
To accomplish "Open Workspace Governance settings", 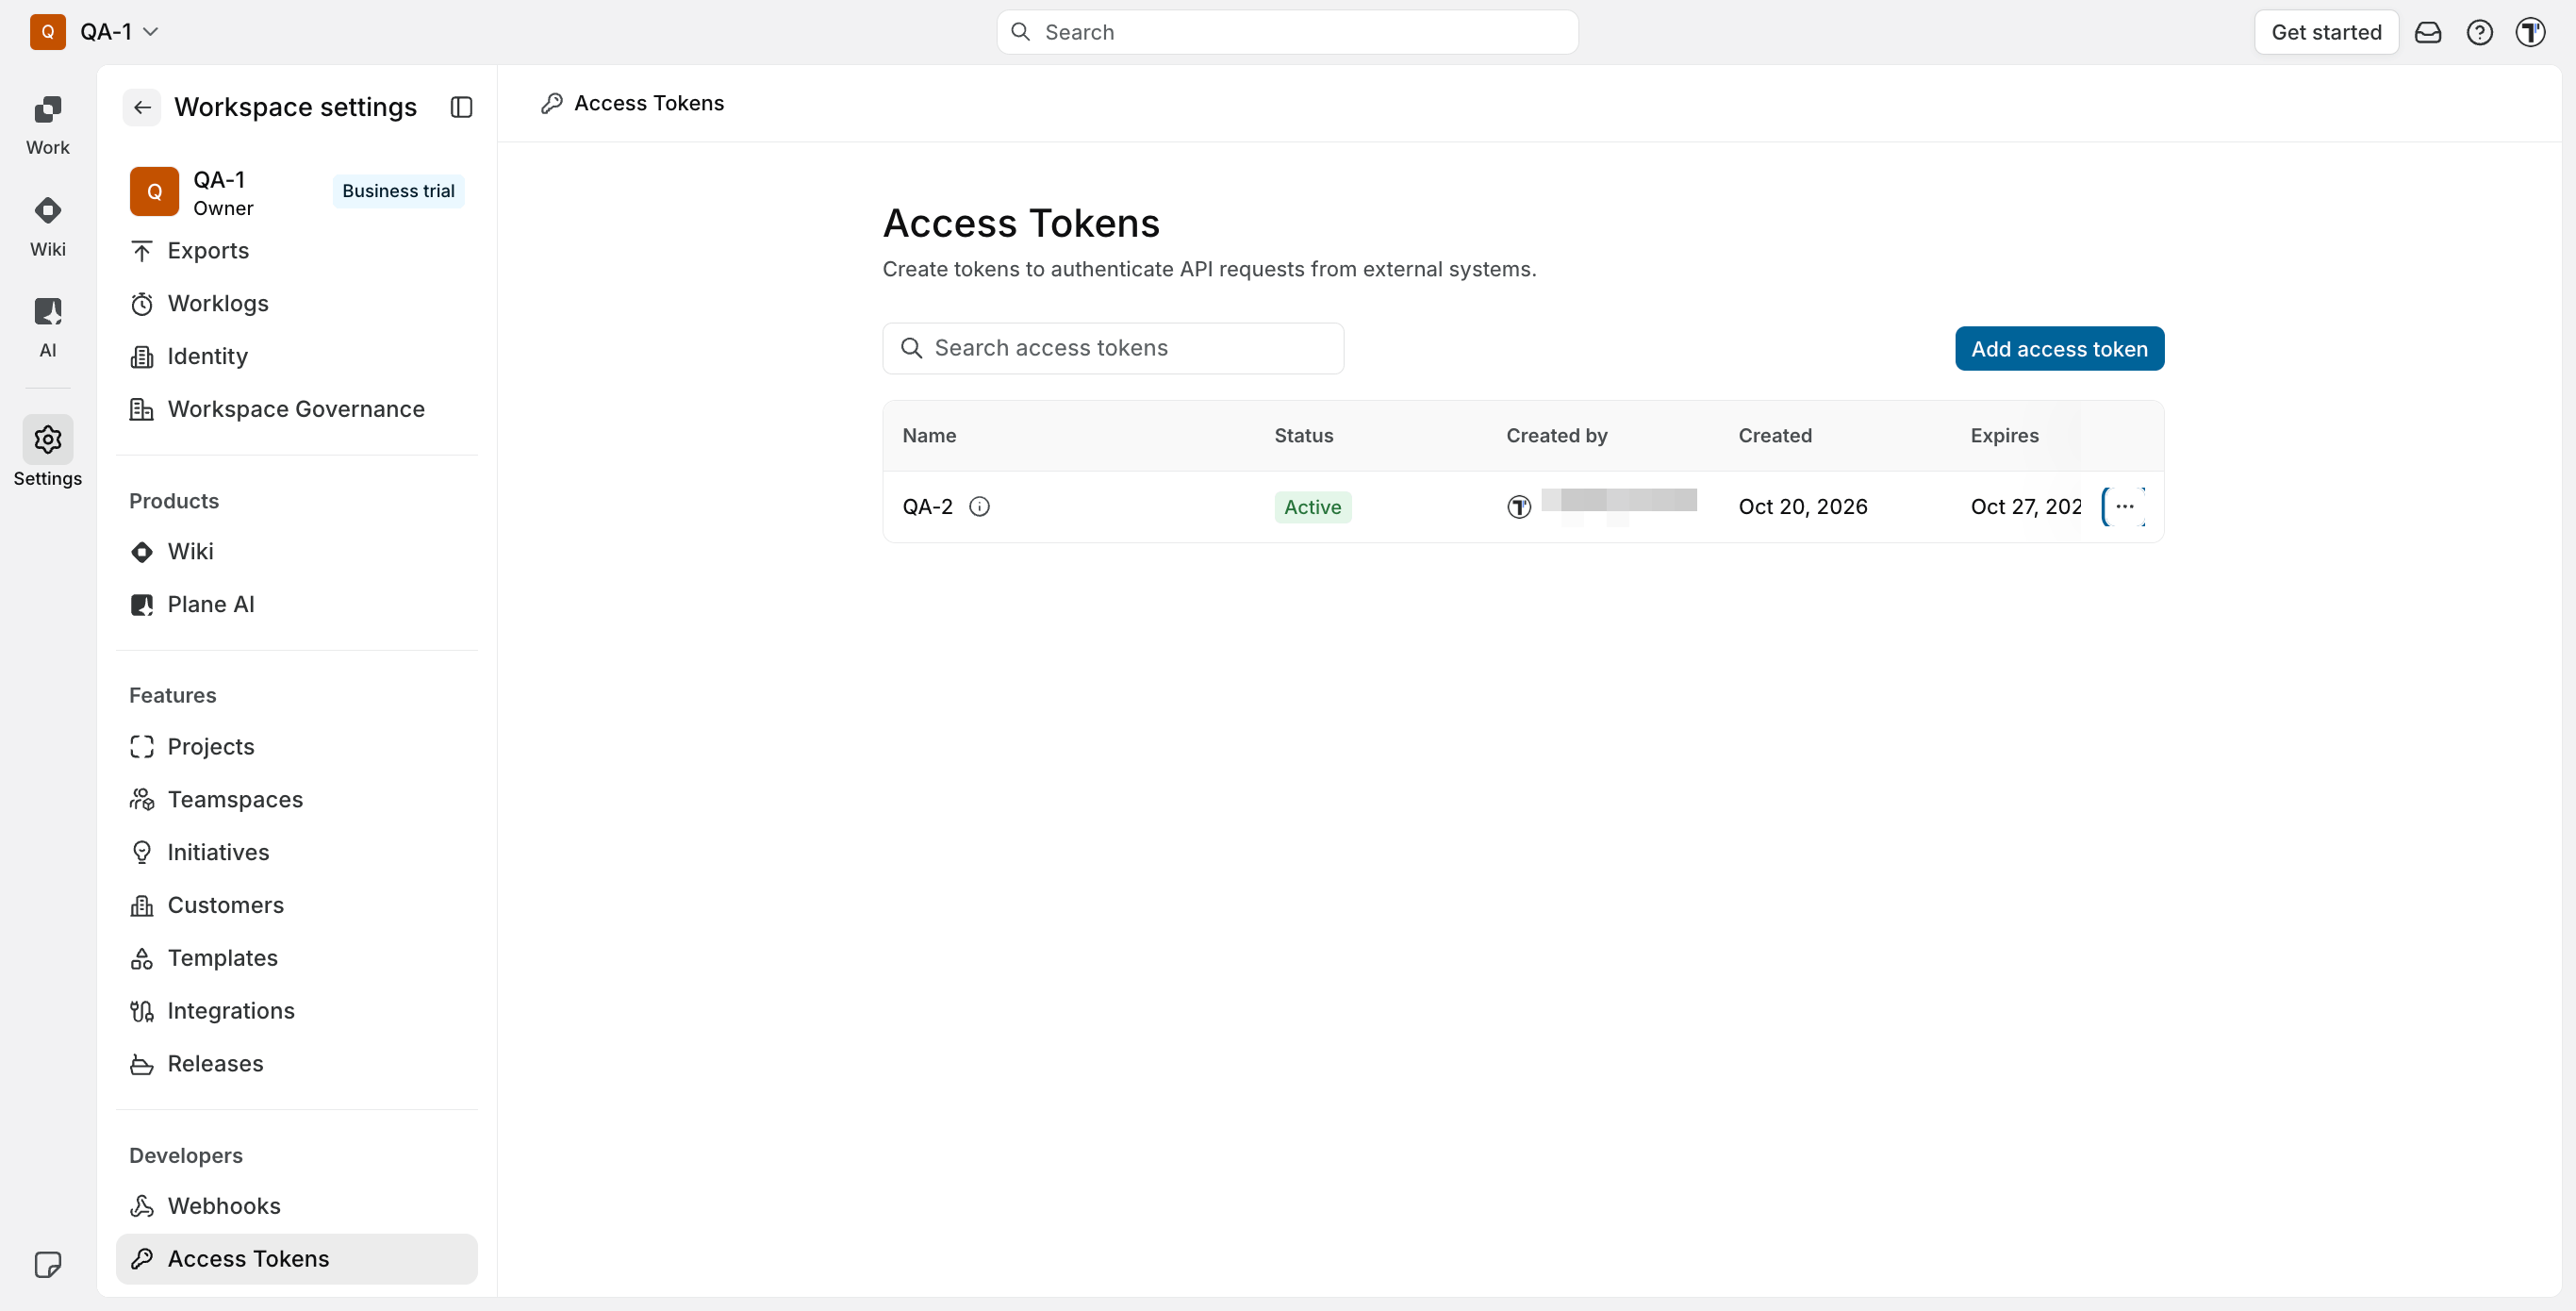I will pyautogui.click(x=297, y=409).
